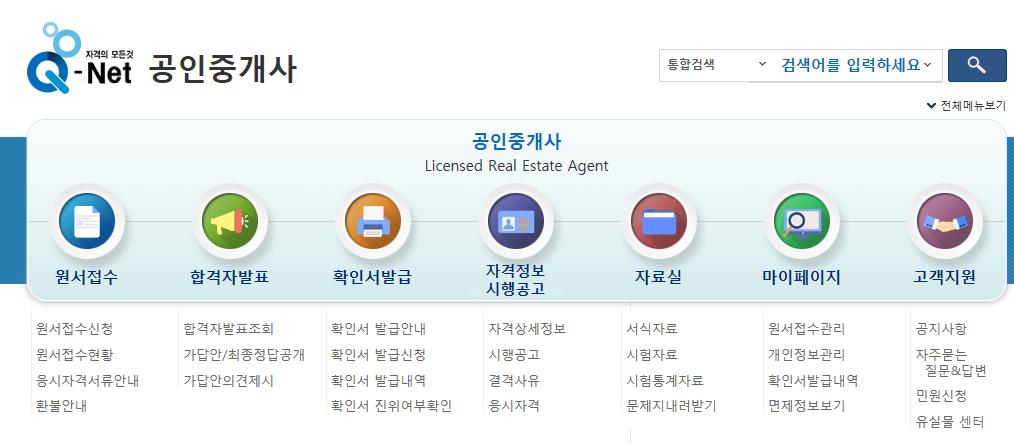
Task: Open the 원서접수신청 menu item
Action: click(74, 329)
